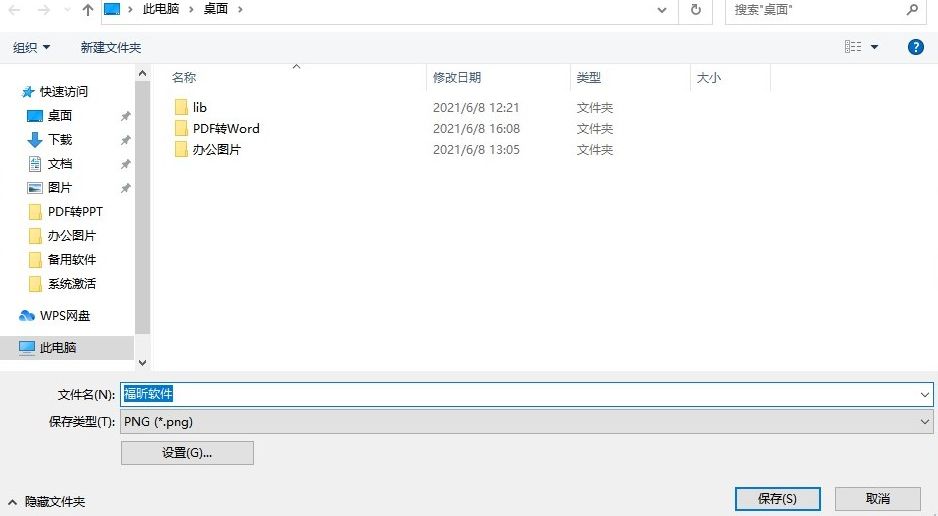Click the WPS网盘 cloud icon
This screenshot has height=516, width=938.
click(x=27, y=316)
